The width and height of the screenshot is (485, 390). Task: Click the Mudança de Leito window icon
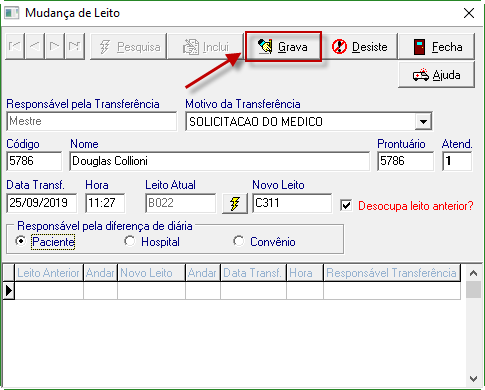(11, 13)
